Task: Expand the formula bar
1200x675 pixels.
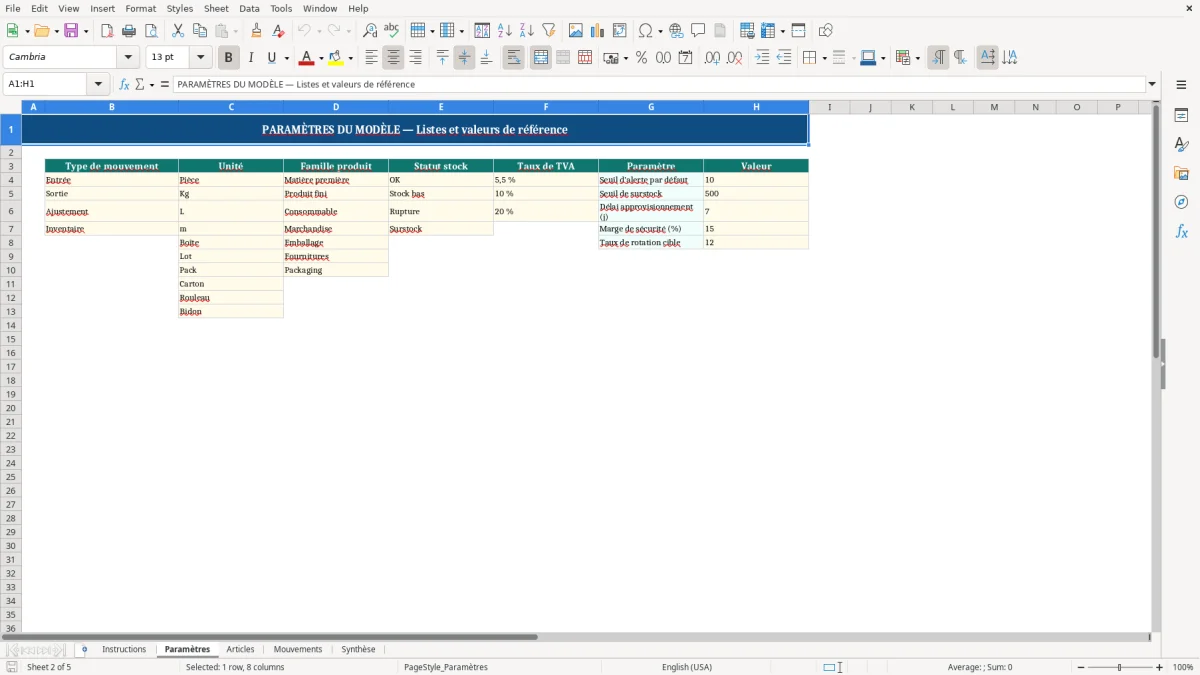Action: point(1152,85)
